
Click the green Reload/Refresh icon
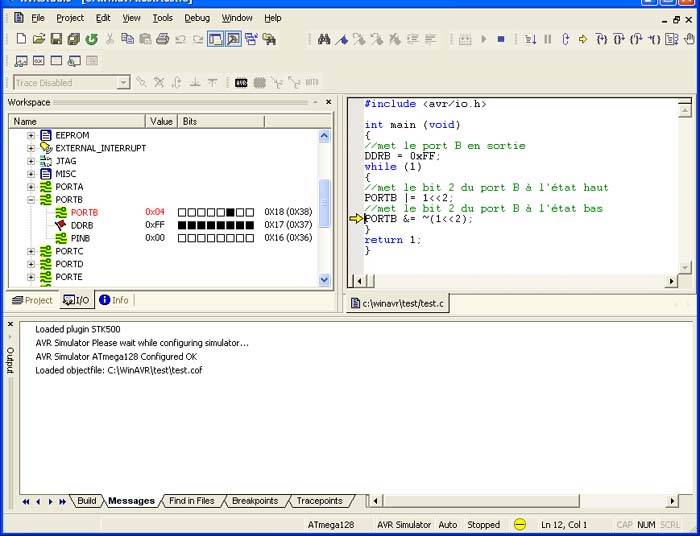(x=91, y=39)
